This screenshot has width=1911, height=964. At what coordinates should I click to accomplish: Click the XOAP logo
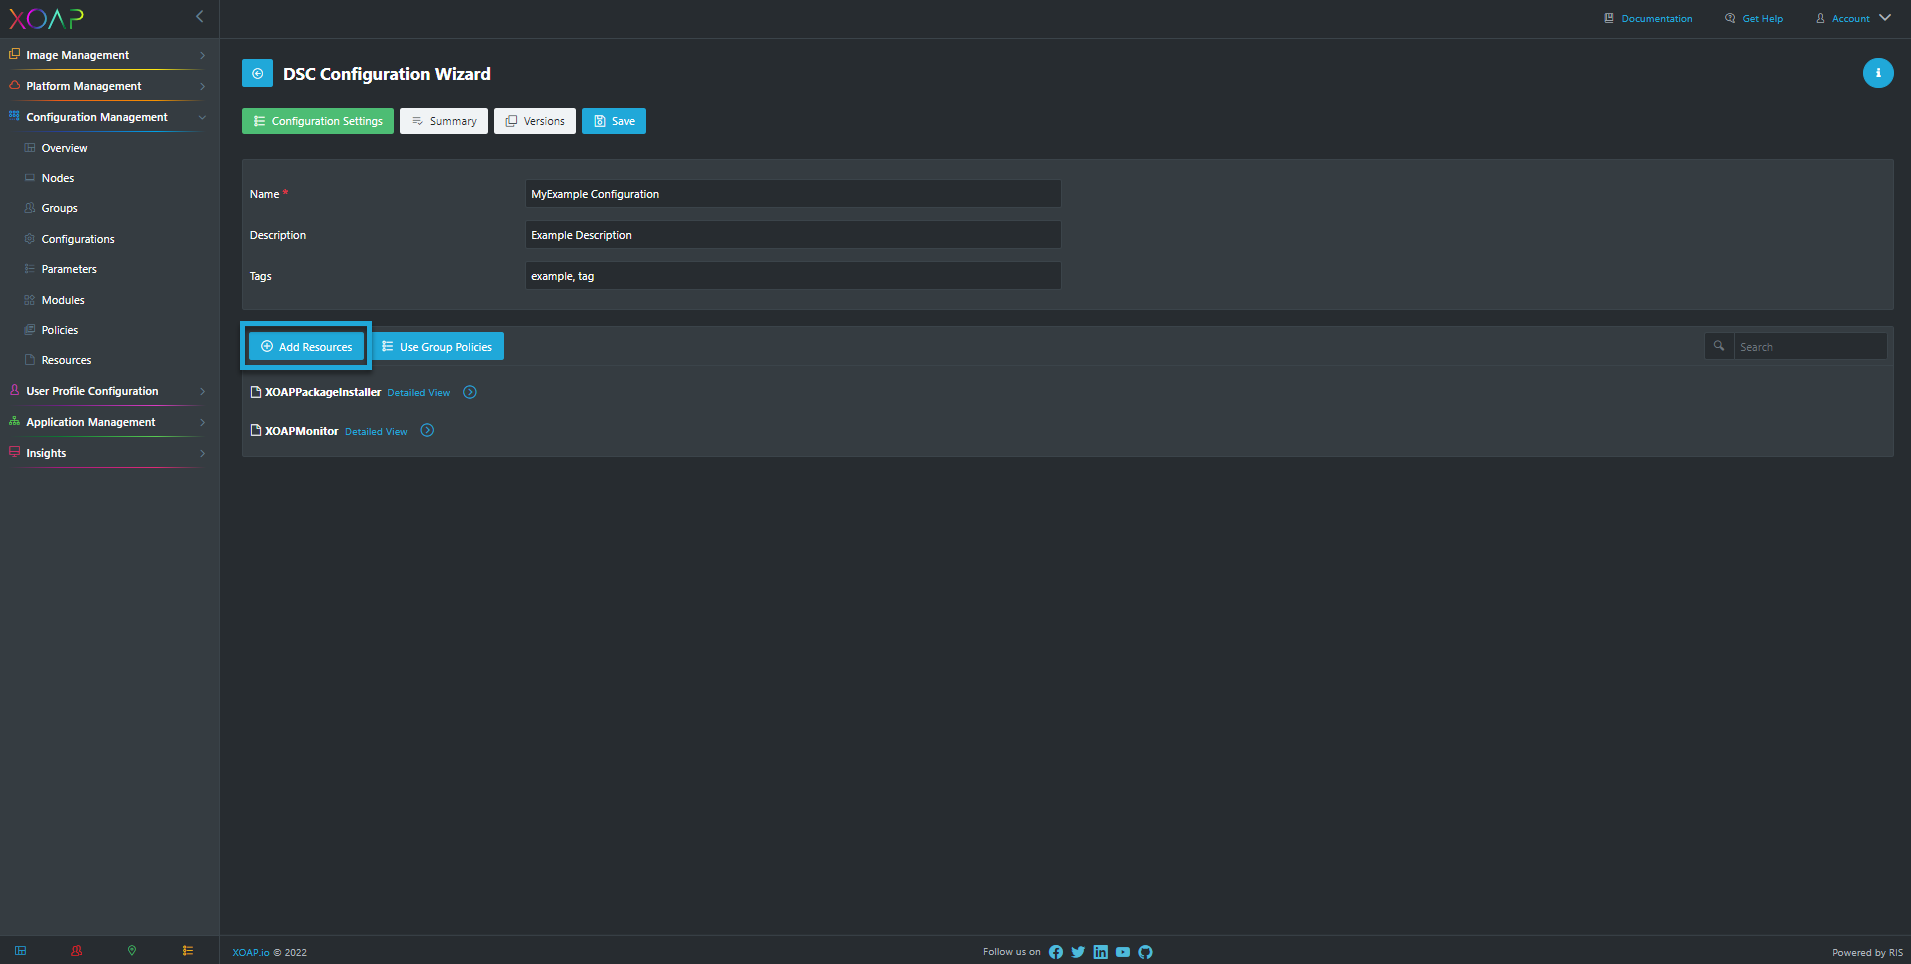(x=47, y=18)
